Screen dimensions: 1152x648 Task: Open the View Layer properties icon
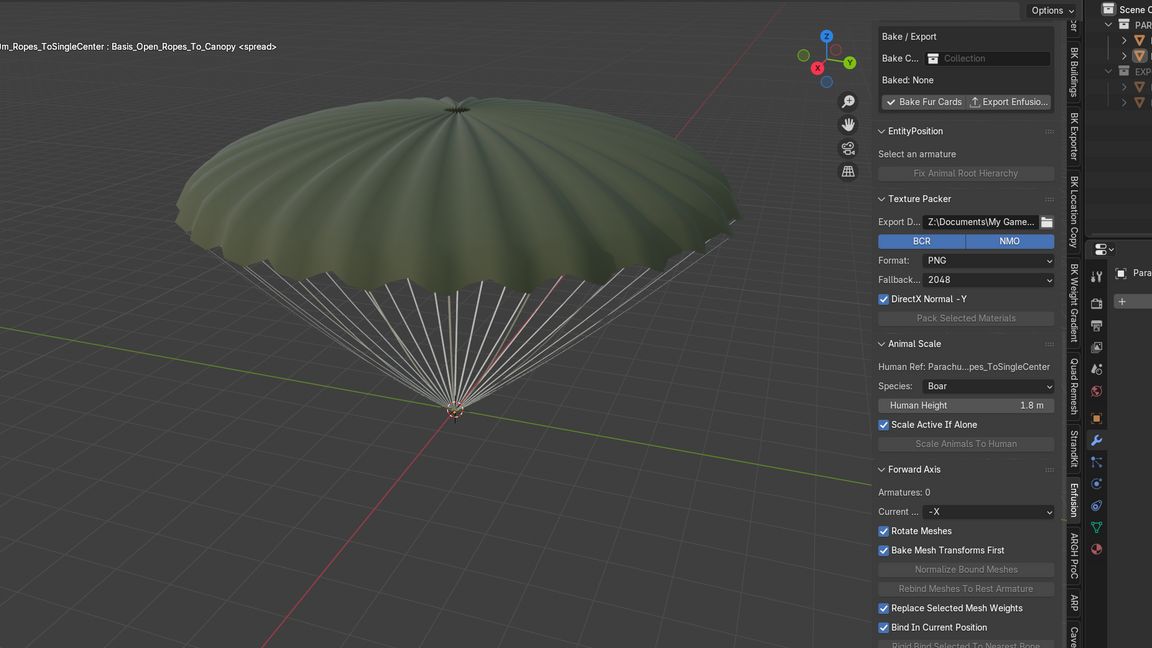point(1096,347)
